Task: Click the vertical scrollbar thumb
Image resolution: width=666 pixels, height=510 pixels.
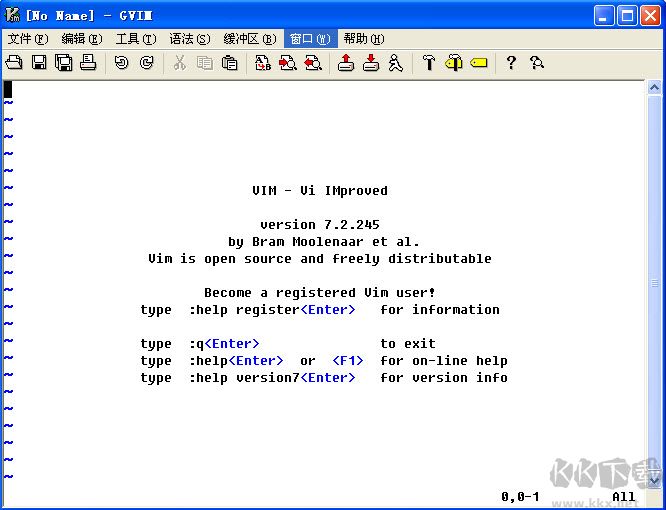Action: coord(654,283)
